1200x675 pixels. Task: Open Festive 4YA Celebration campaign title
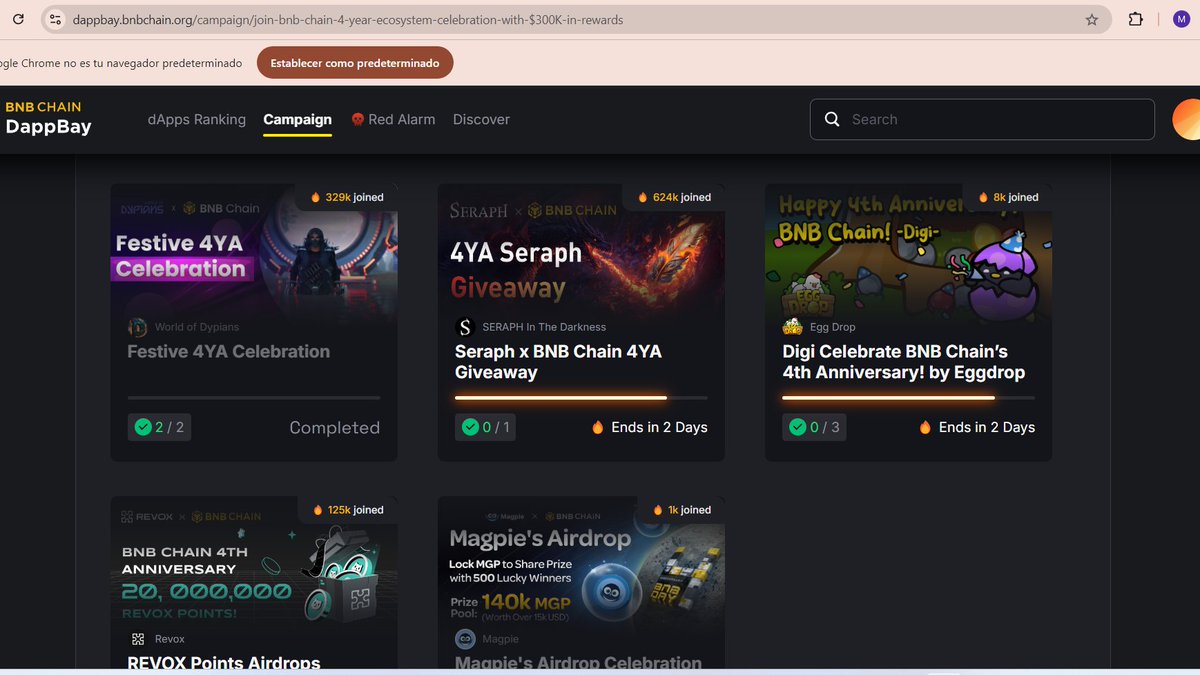click(x=228, y=351)
